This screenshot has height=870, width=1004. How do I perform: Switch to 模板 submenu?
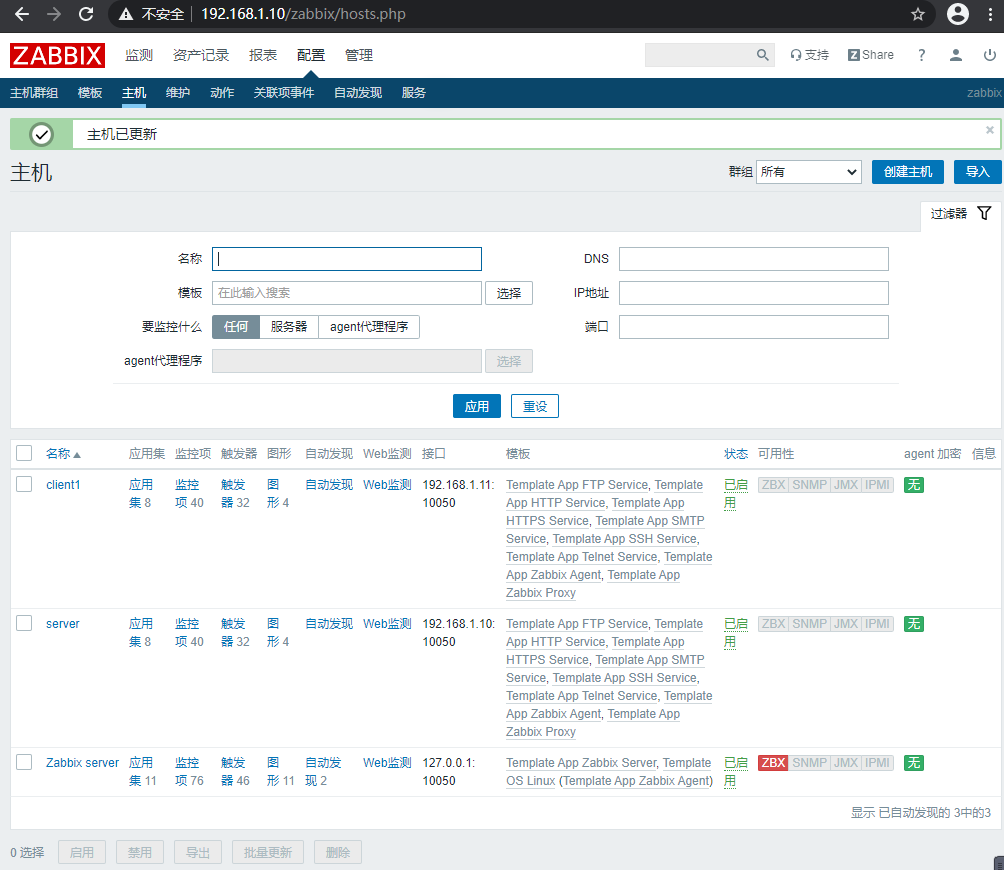tap(90, 93)
